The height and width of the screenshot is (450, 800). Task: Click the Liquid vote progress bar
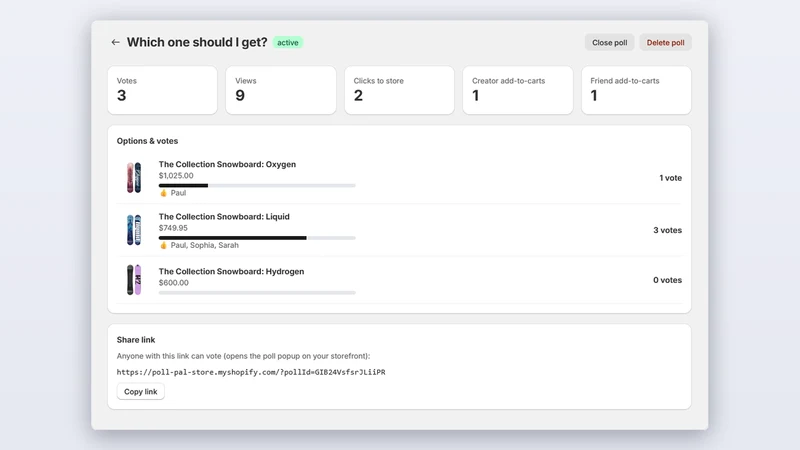click(257, 238)
